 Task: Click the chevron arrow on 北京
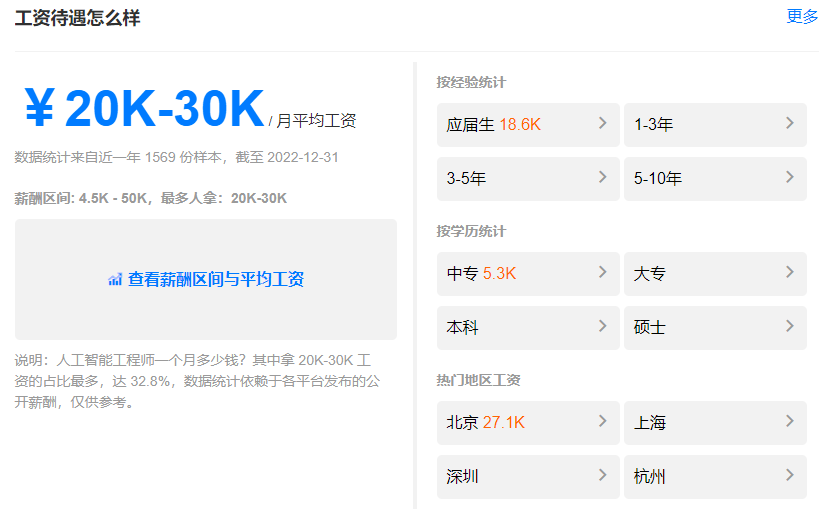coord(603,421)
